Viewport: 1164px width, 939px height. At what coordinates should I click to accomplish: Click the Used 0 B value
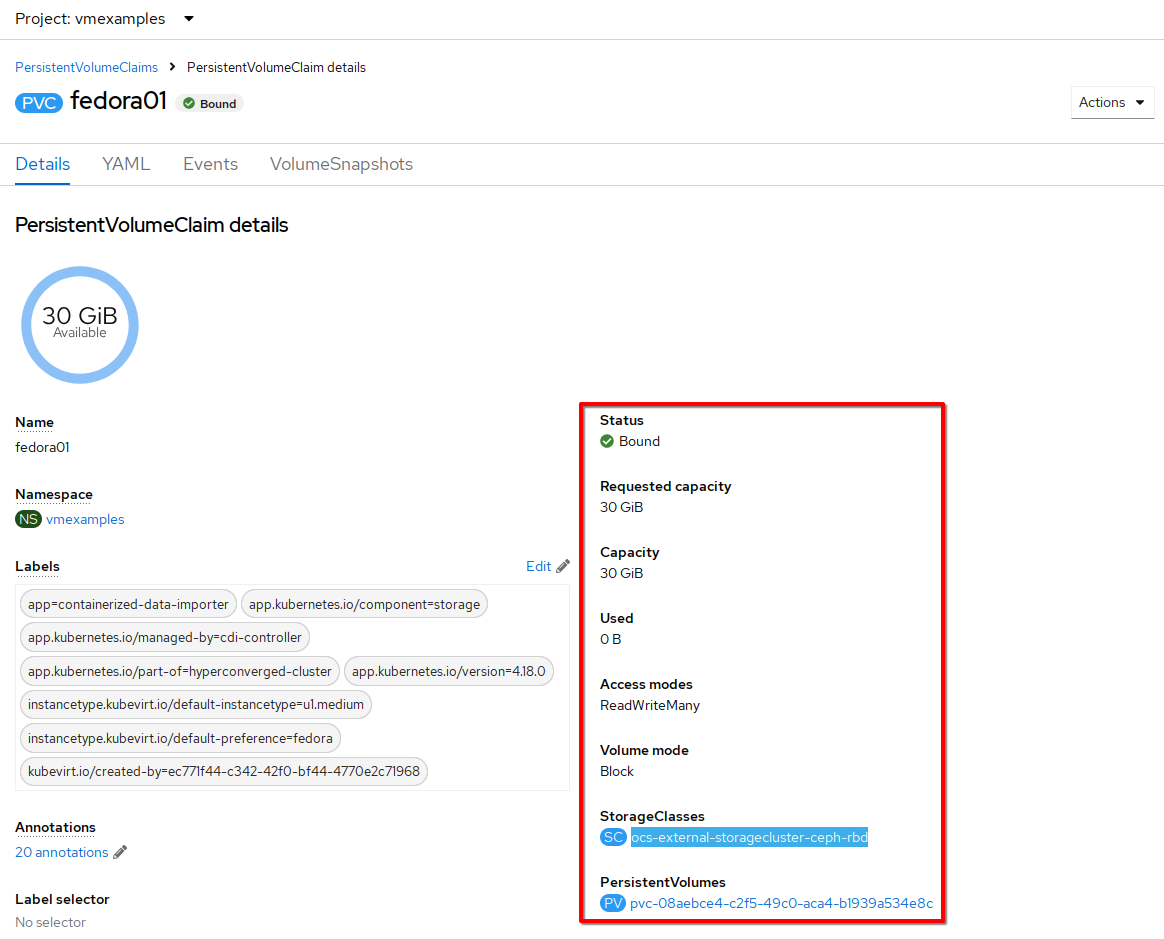coord(610,640)
